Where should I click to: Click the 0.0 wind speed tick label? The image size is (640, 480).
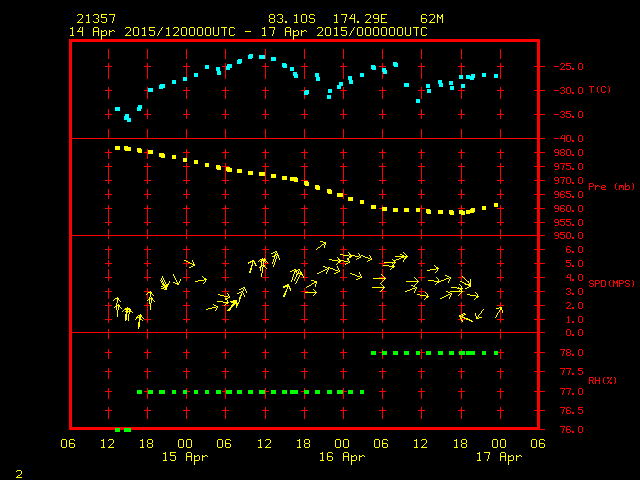click(x=574, y=333)
